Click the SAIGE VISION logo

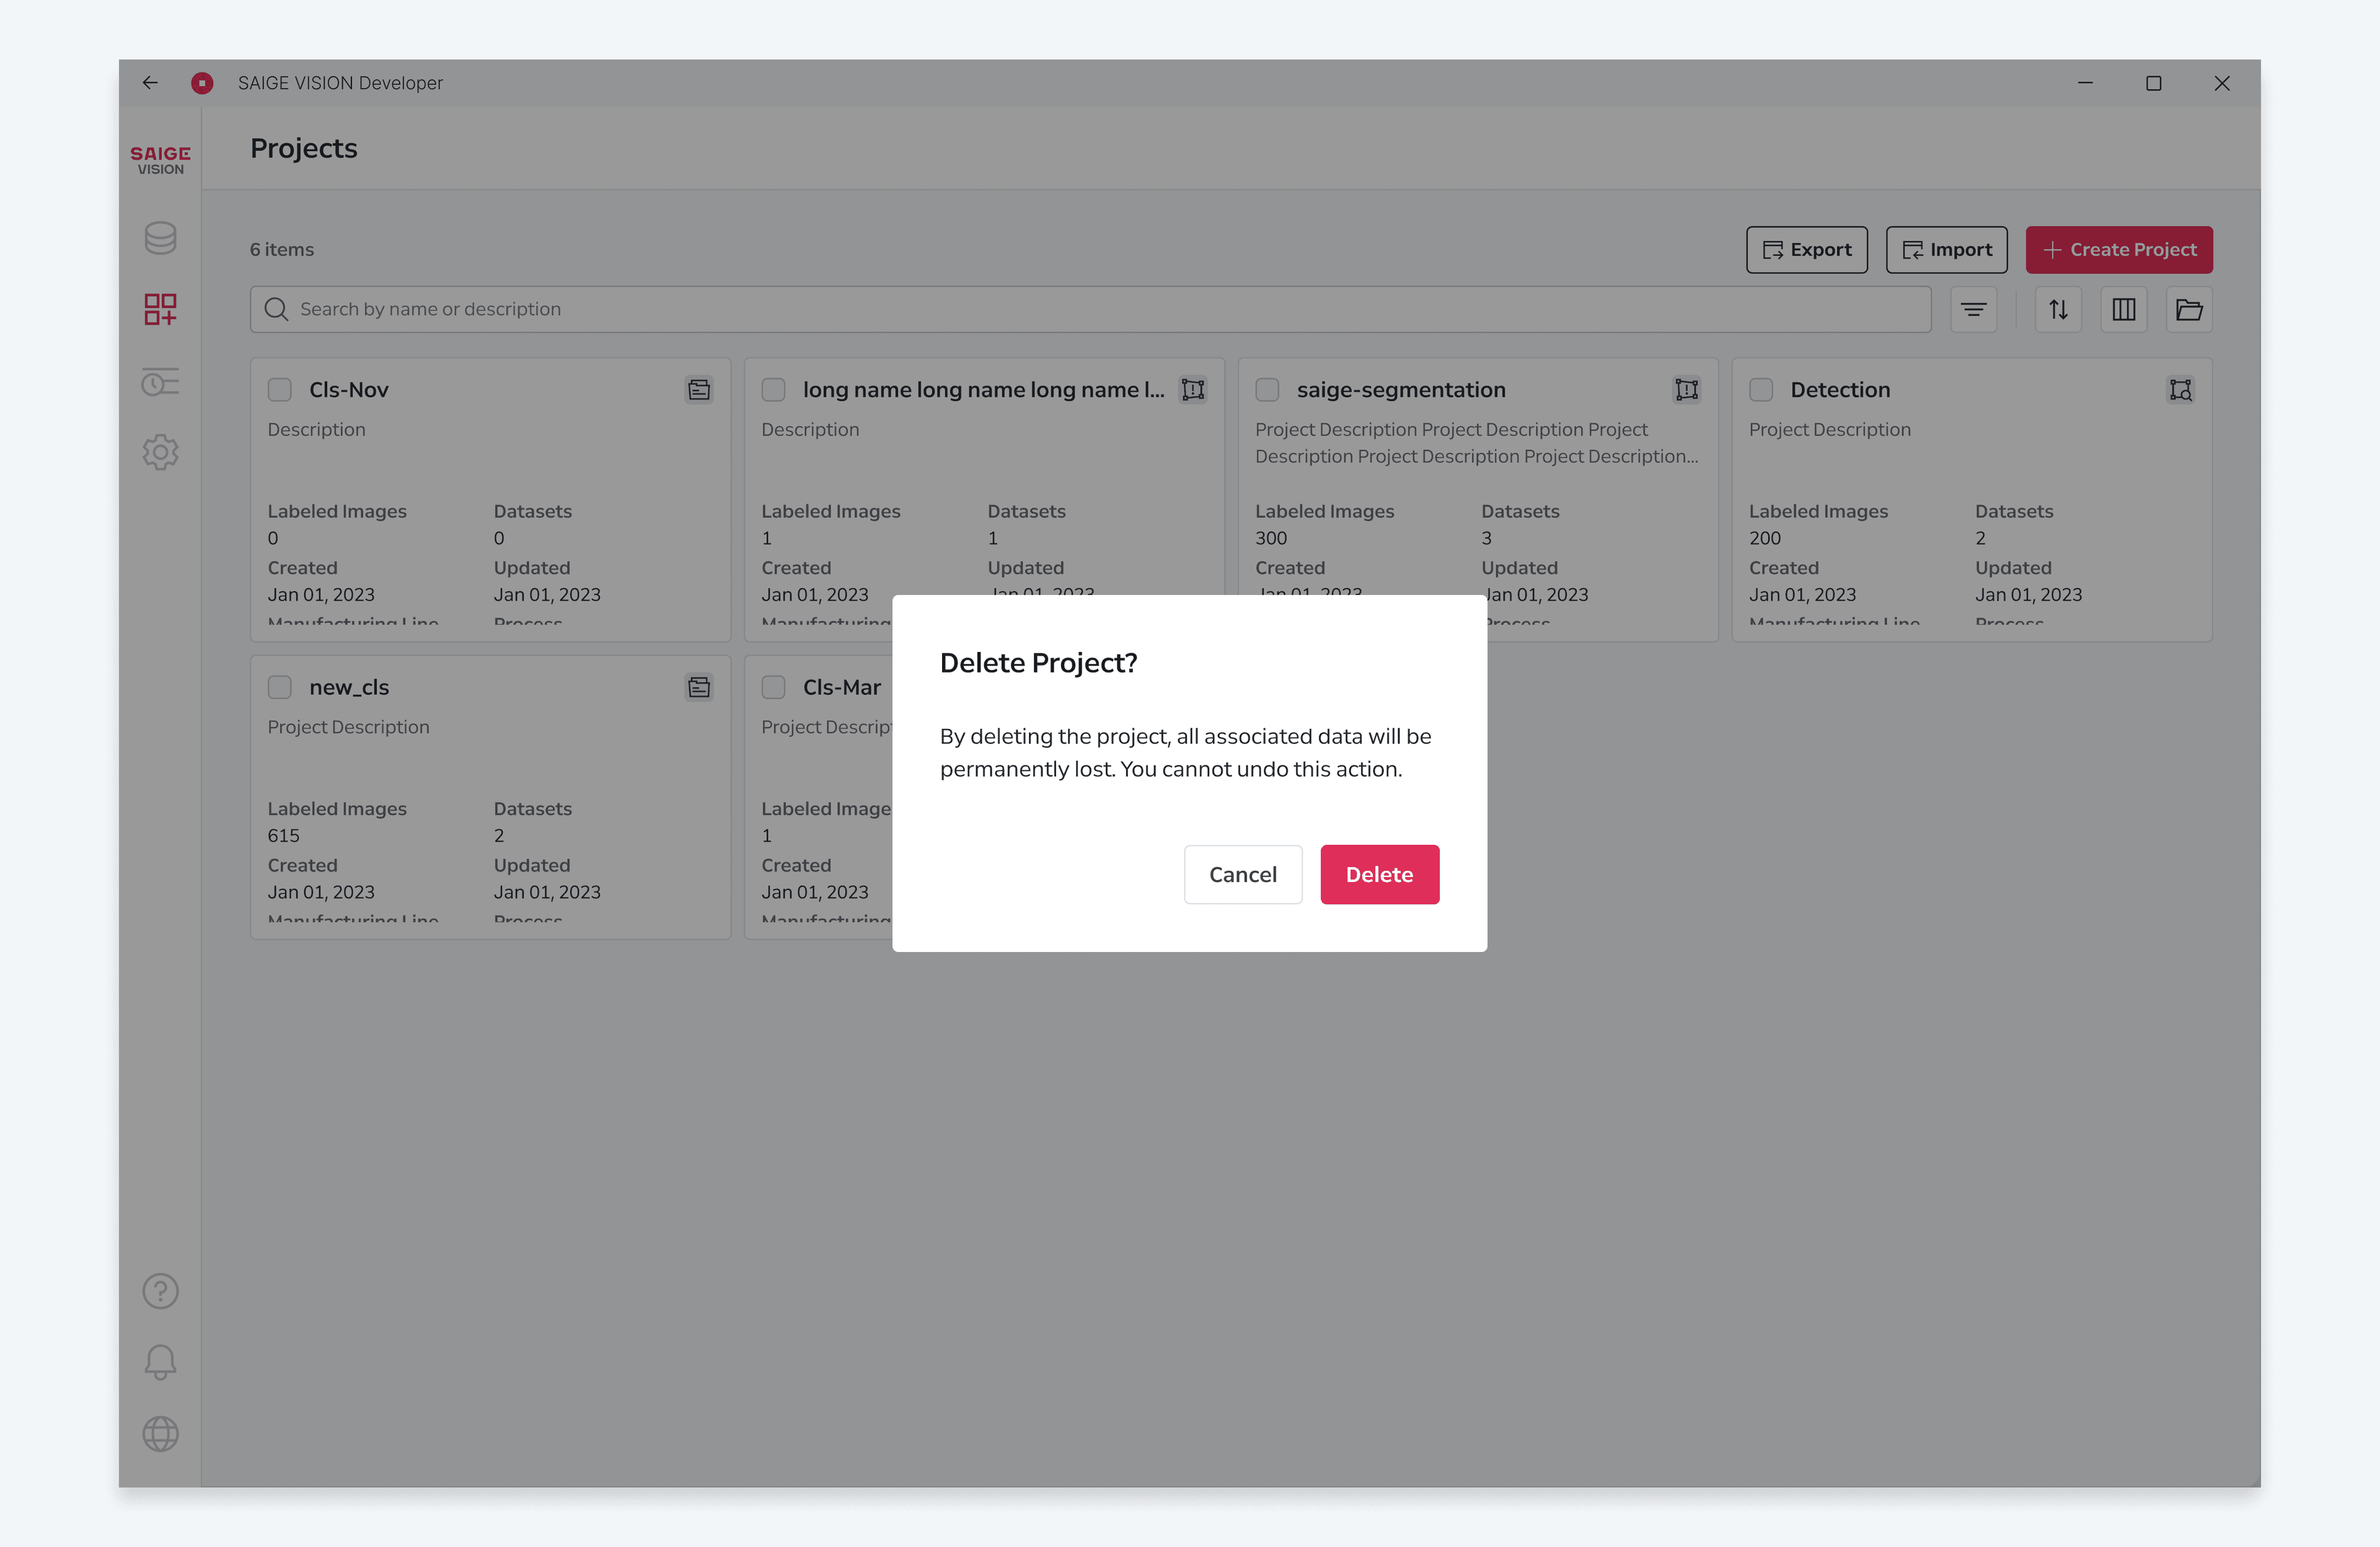click(160, 160)
